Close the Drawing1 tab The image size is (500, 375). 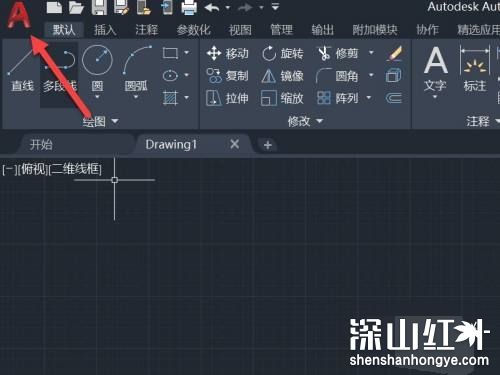point(235,144)
